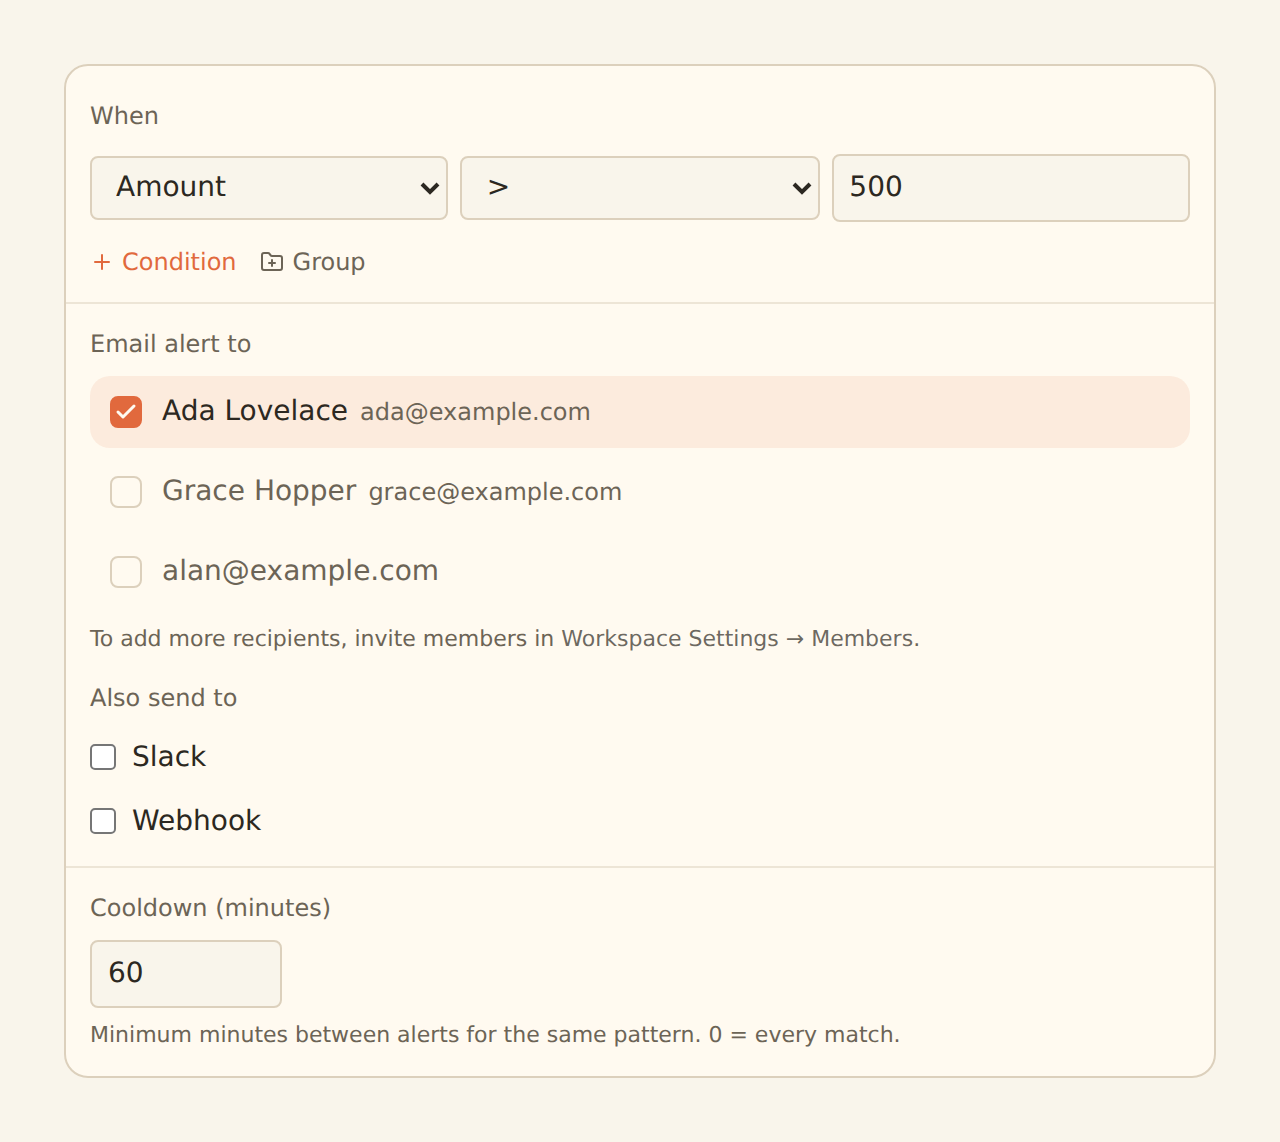Click the 'Minimum minutes between alerts' helper text
The image size is (1280, 1142).
(495, 1035)
